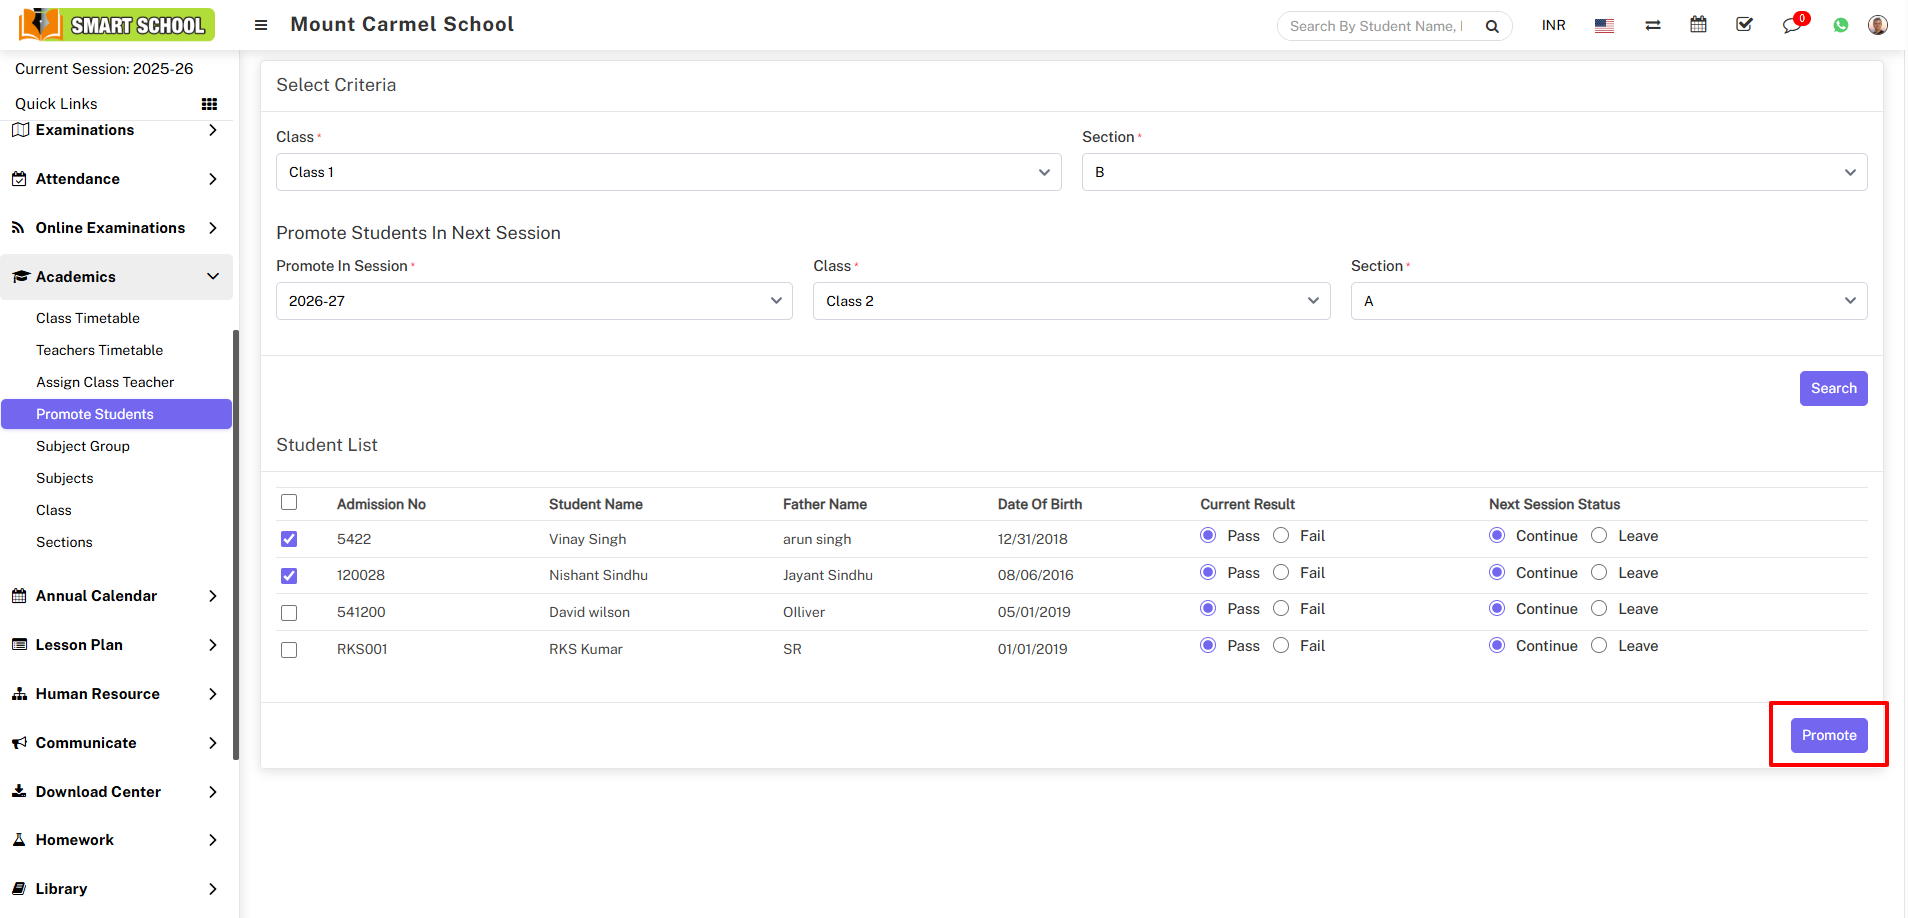Screen dimensions: 1908x918
Task: Open the Quick Links grid icon
Action: tap(209, 104)
